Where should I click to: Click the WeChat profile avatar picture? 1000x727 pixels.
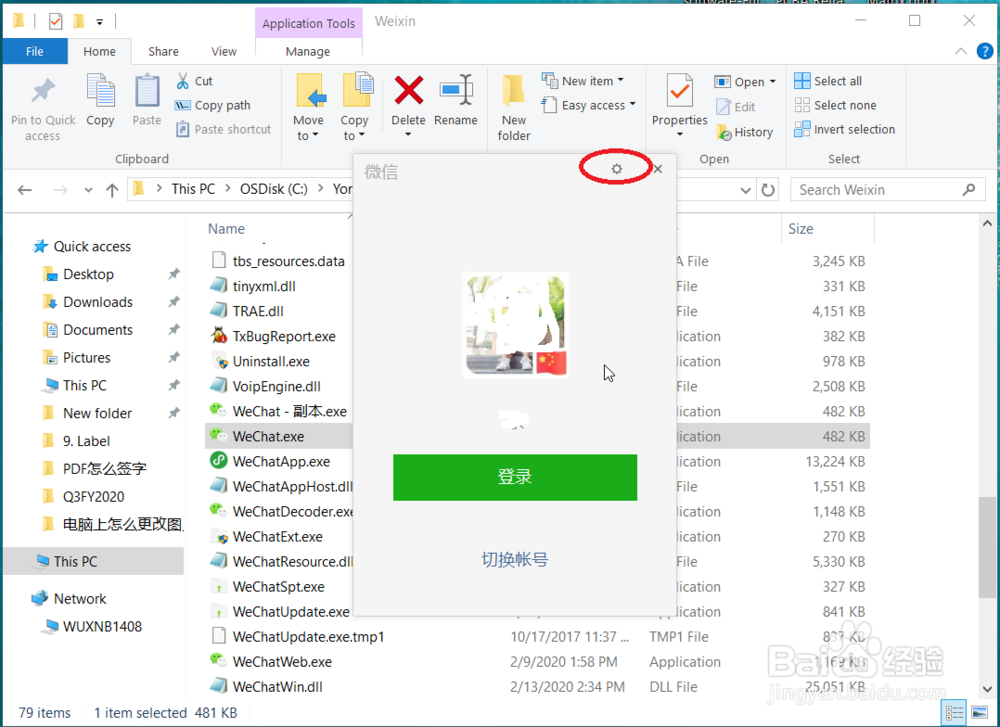[x=515, y=325]
